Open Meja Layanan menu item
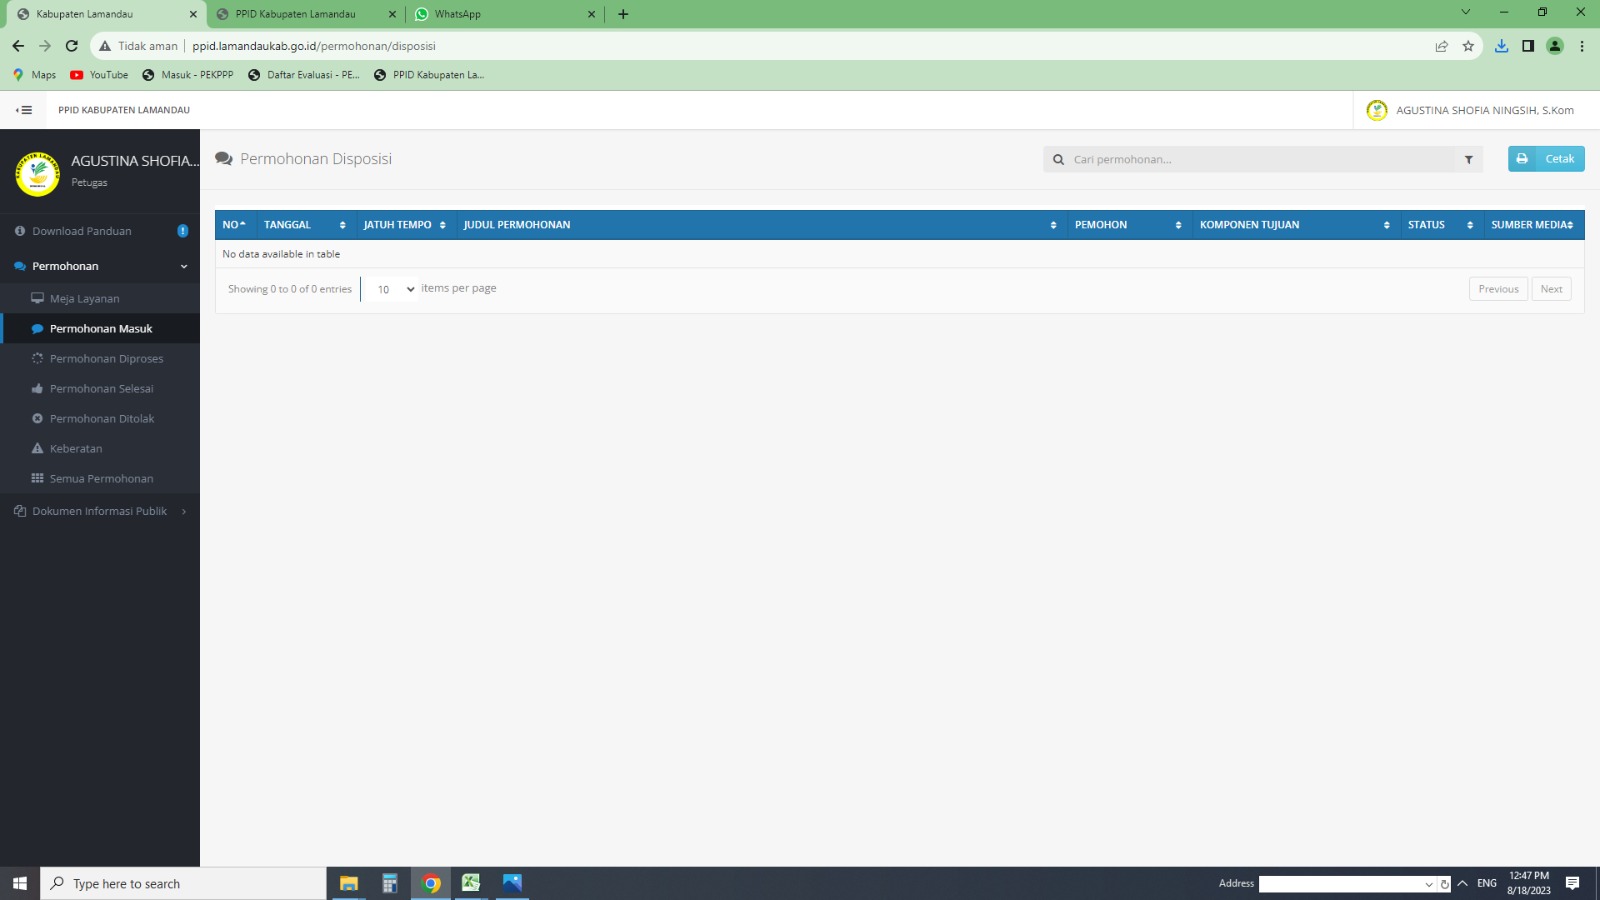Viewport: 1600px width, 900px height. [x=100, y=298]
